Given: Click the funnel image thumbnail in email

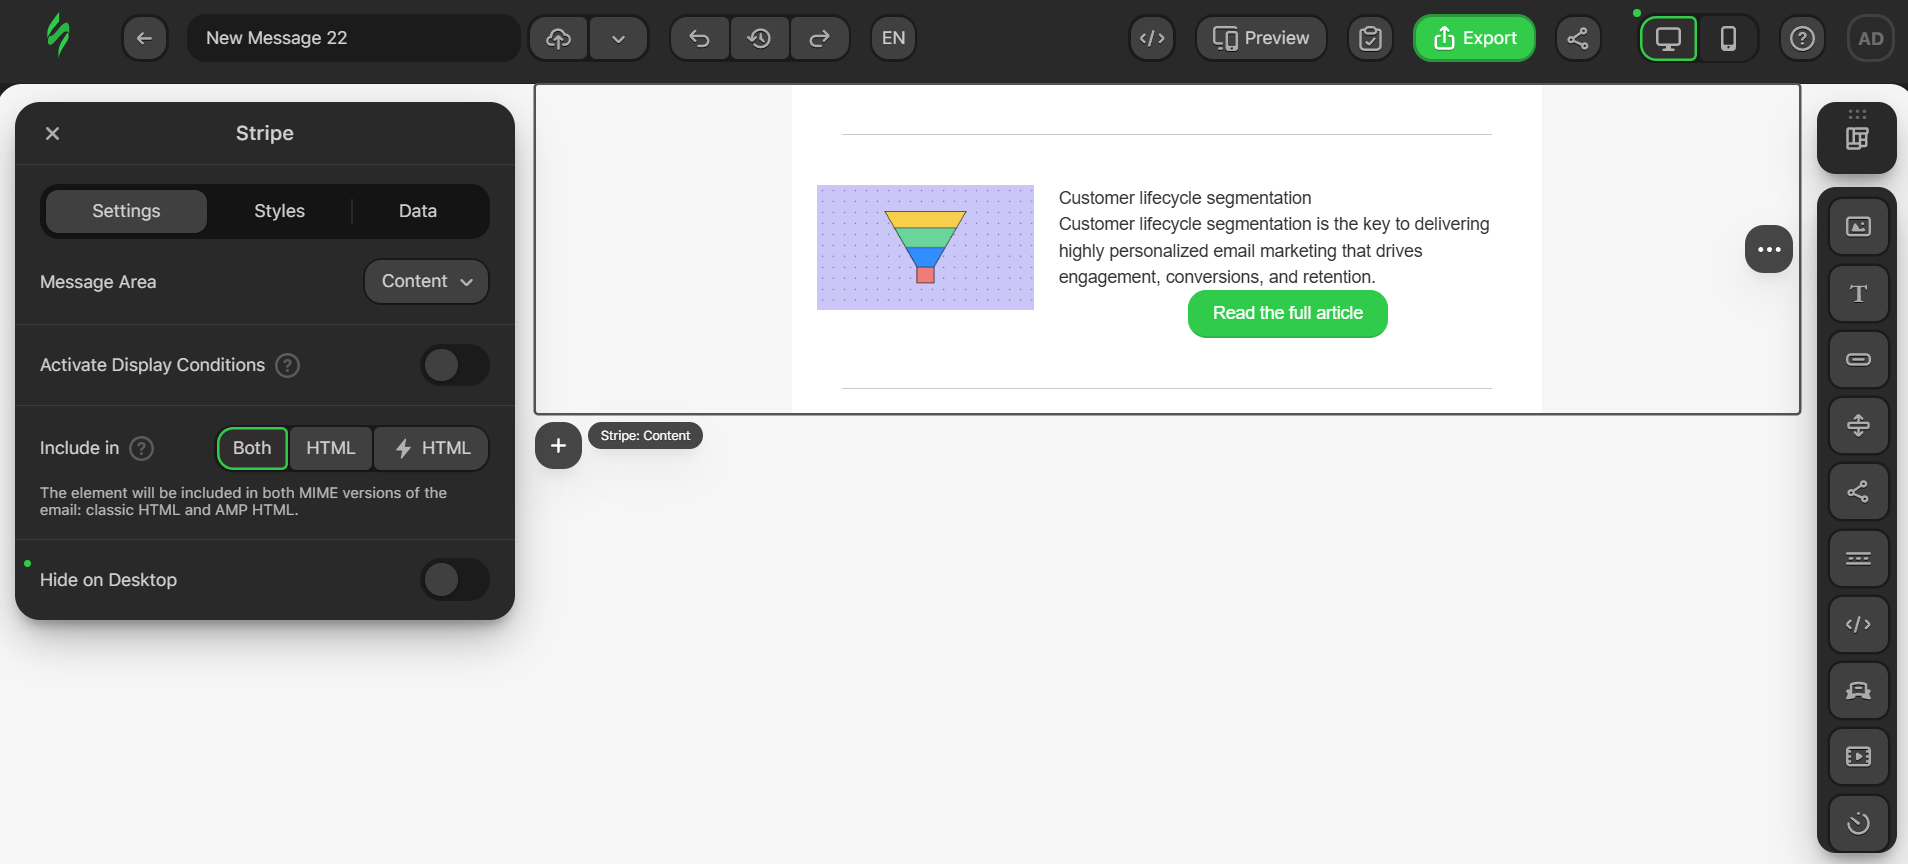Looking at the screenshot, I should tap(925, 247).
